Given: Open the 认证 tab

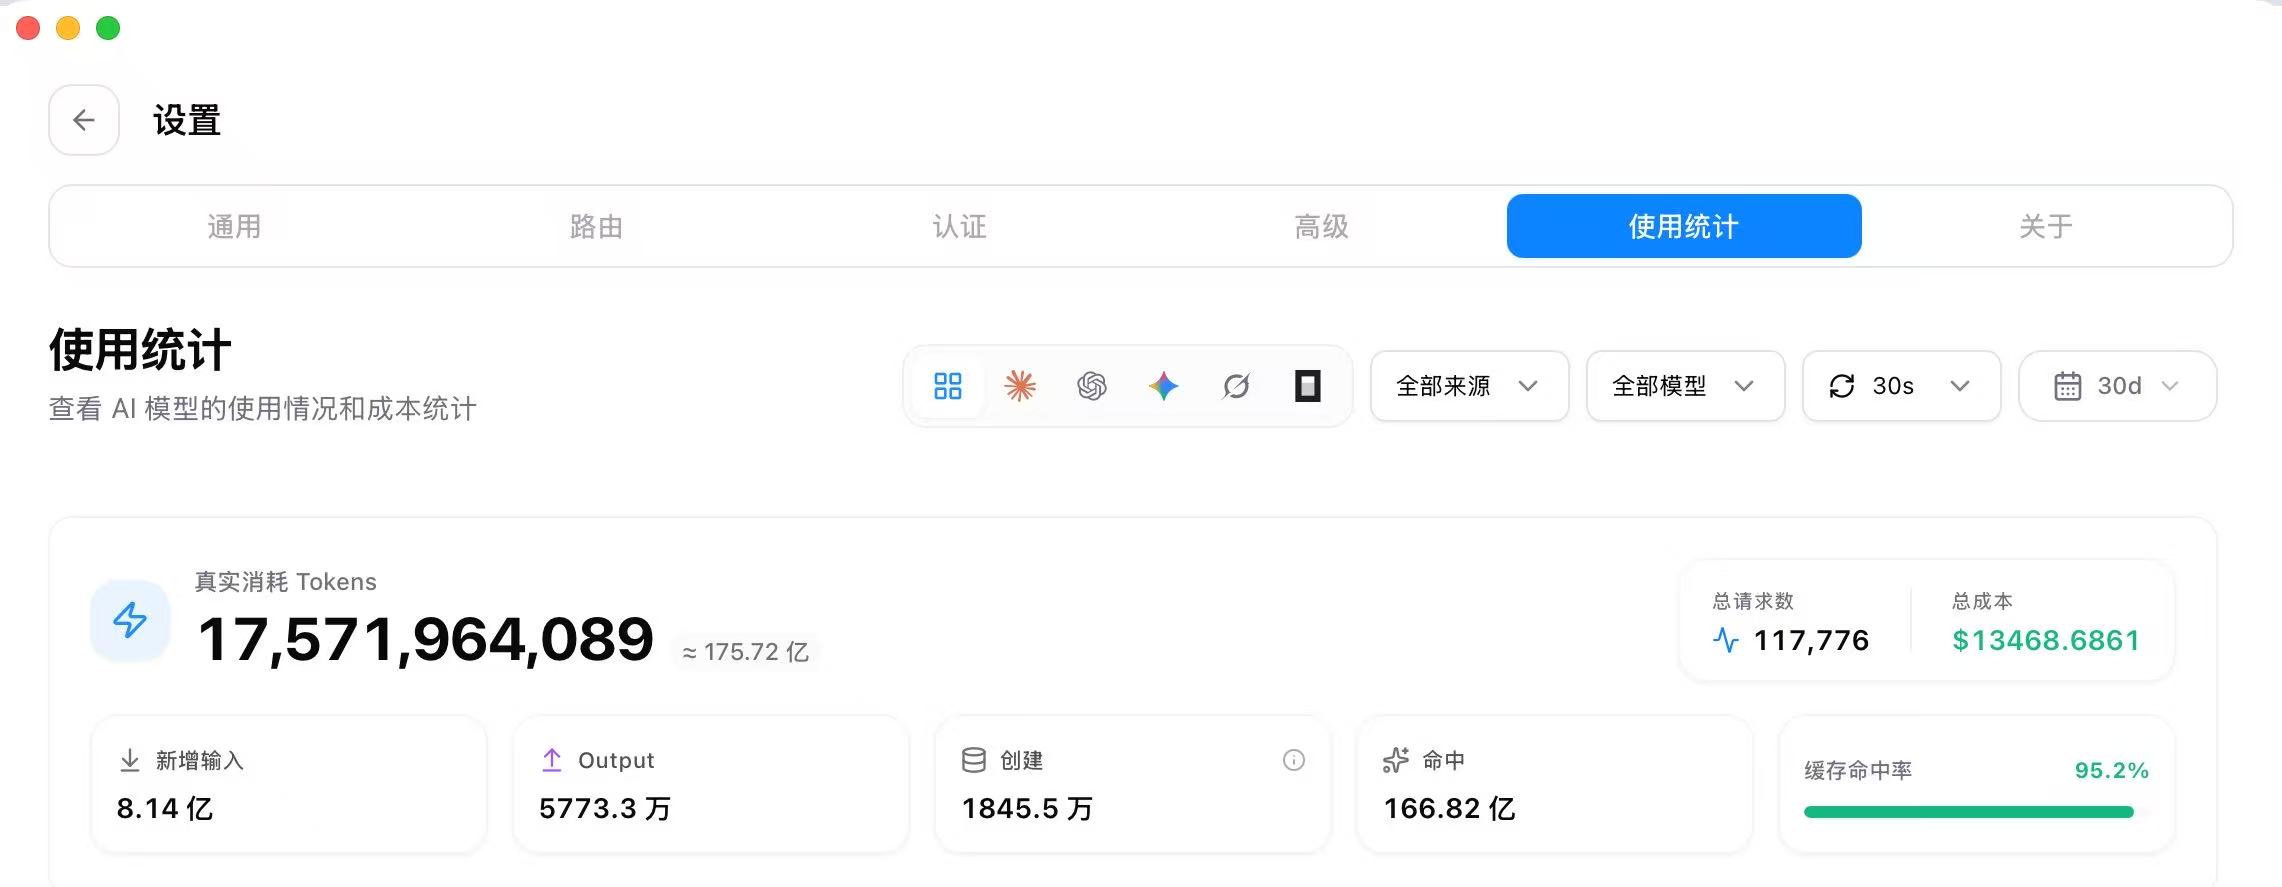Looking at the screenshot, I should 959,226.
